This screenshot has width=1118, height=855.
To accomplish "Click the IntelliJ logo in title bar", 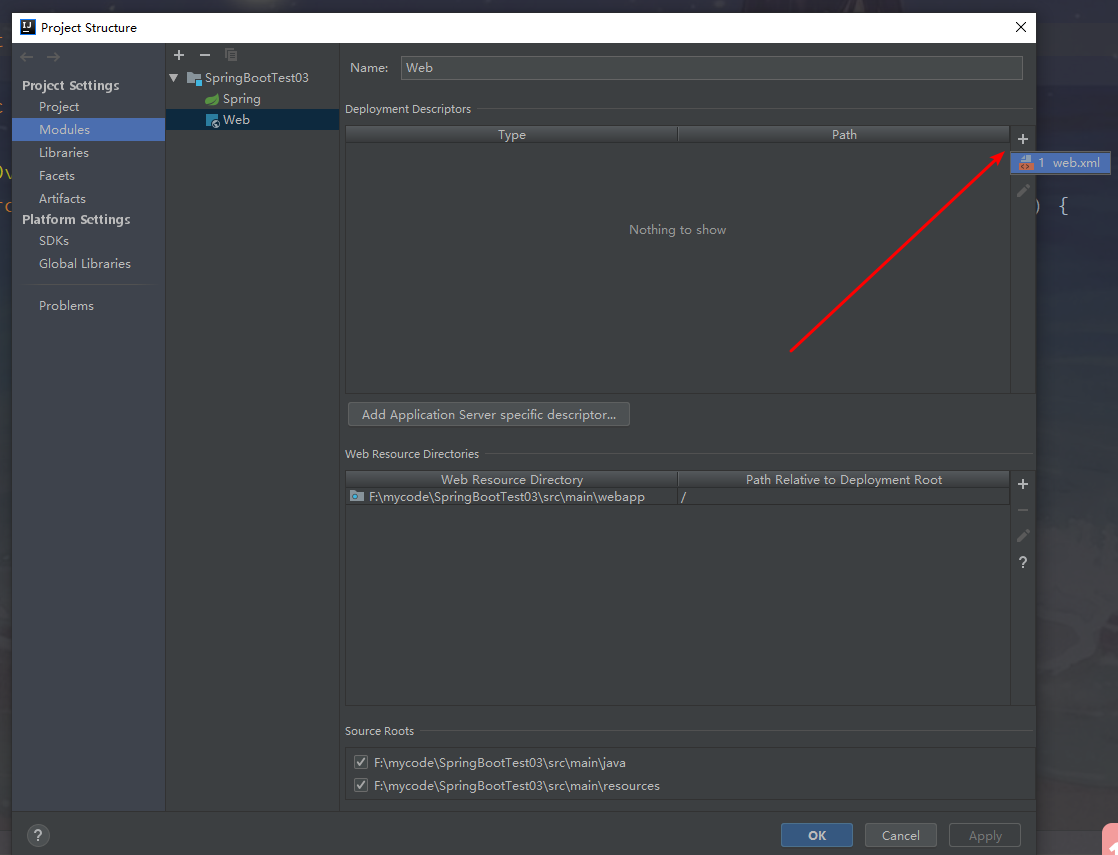I will click(28, 27).
